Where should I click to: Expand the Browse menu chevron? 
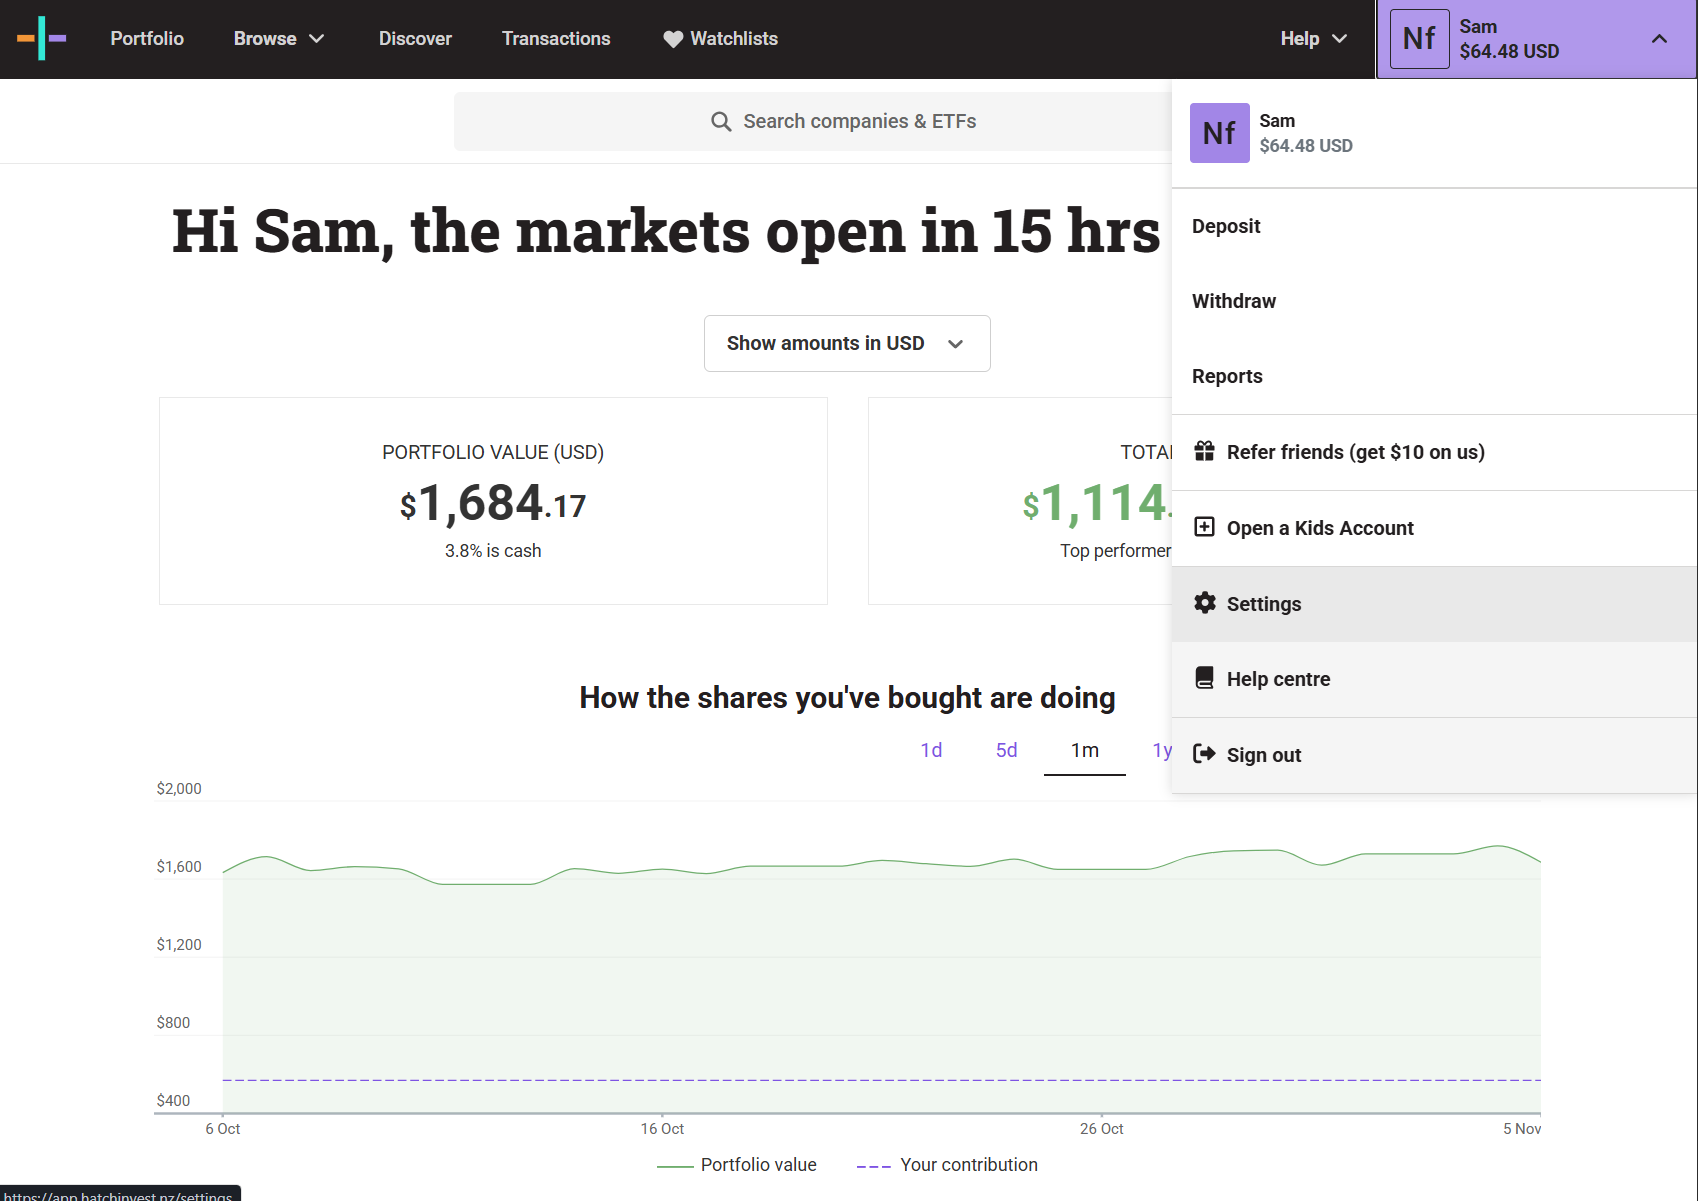[x=317, y=39]
